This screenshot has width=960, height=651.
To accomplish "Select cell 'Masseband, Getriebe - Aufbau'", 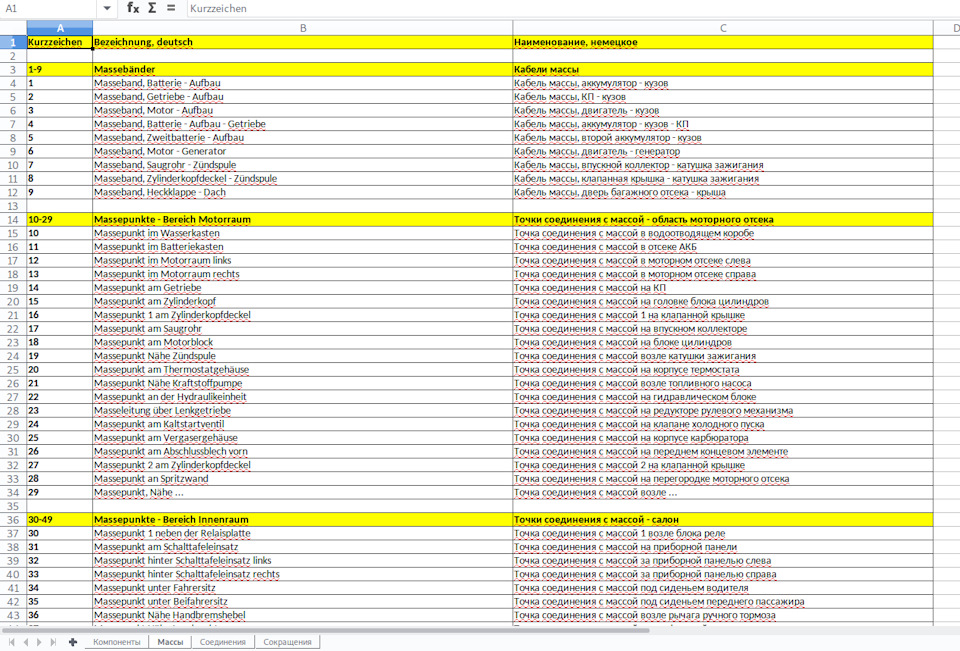I will 303,97.
